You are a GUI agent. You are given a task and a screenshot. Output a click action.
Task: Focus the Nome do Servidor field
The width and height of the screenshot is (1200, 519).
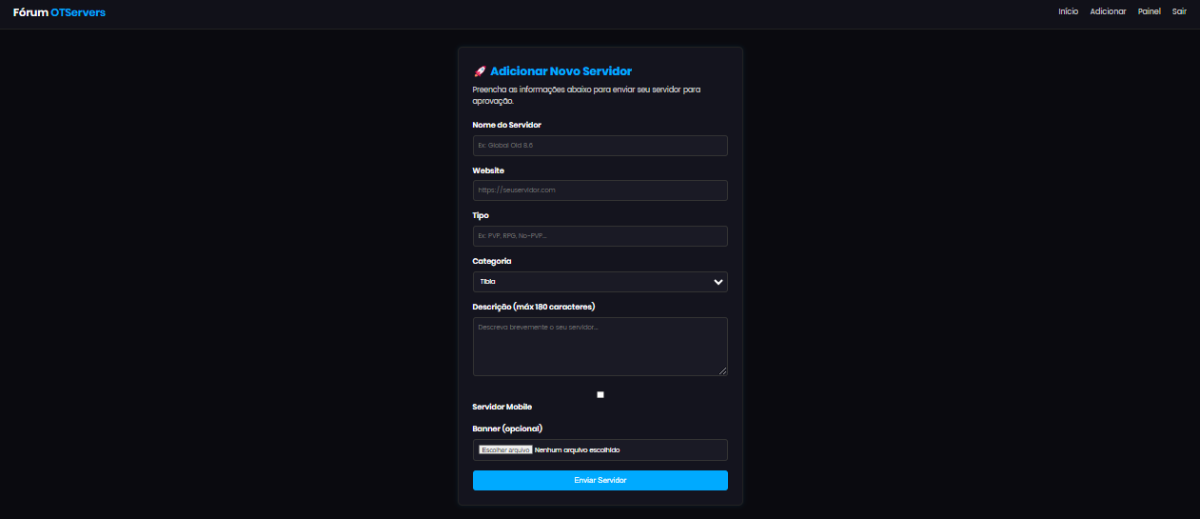pos(600,146)
